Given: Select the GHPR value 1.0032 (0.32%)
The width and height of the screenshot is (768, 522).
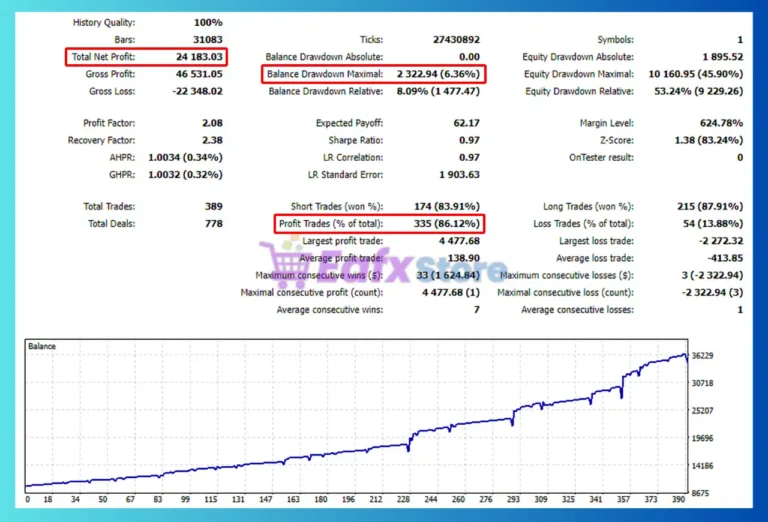Looking at the screenshot, I should 186,174.
